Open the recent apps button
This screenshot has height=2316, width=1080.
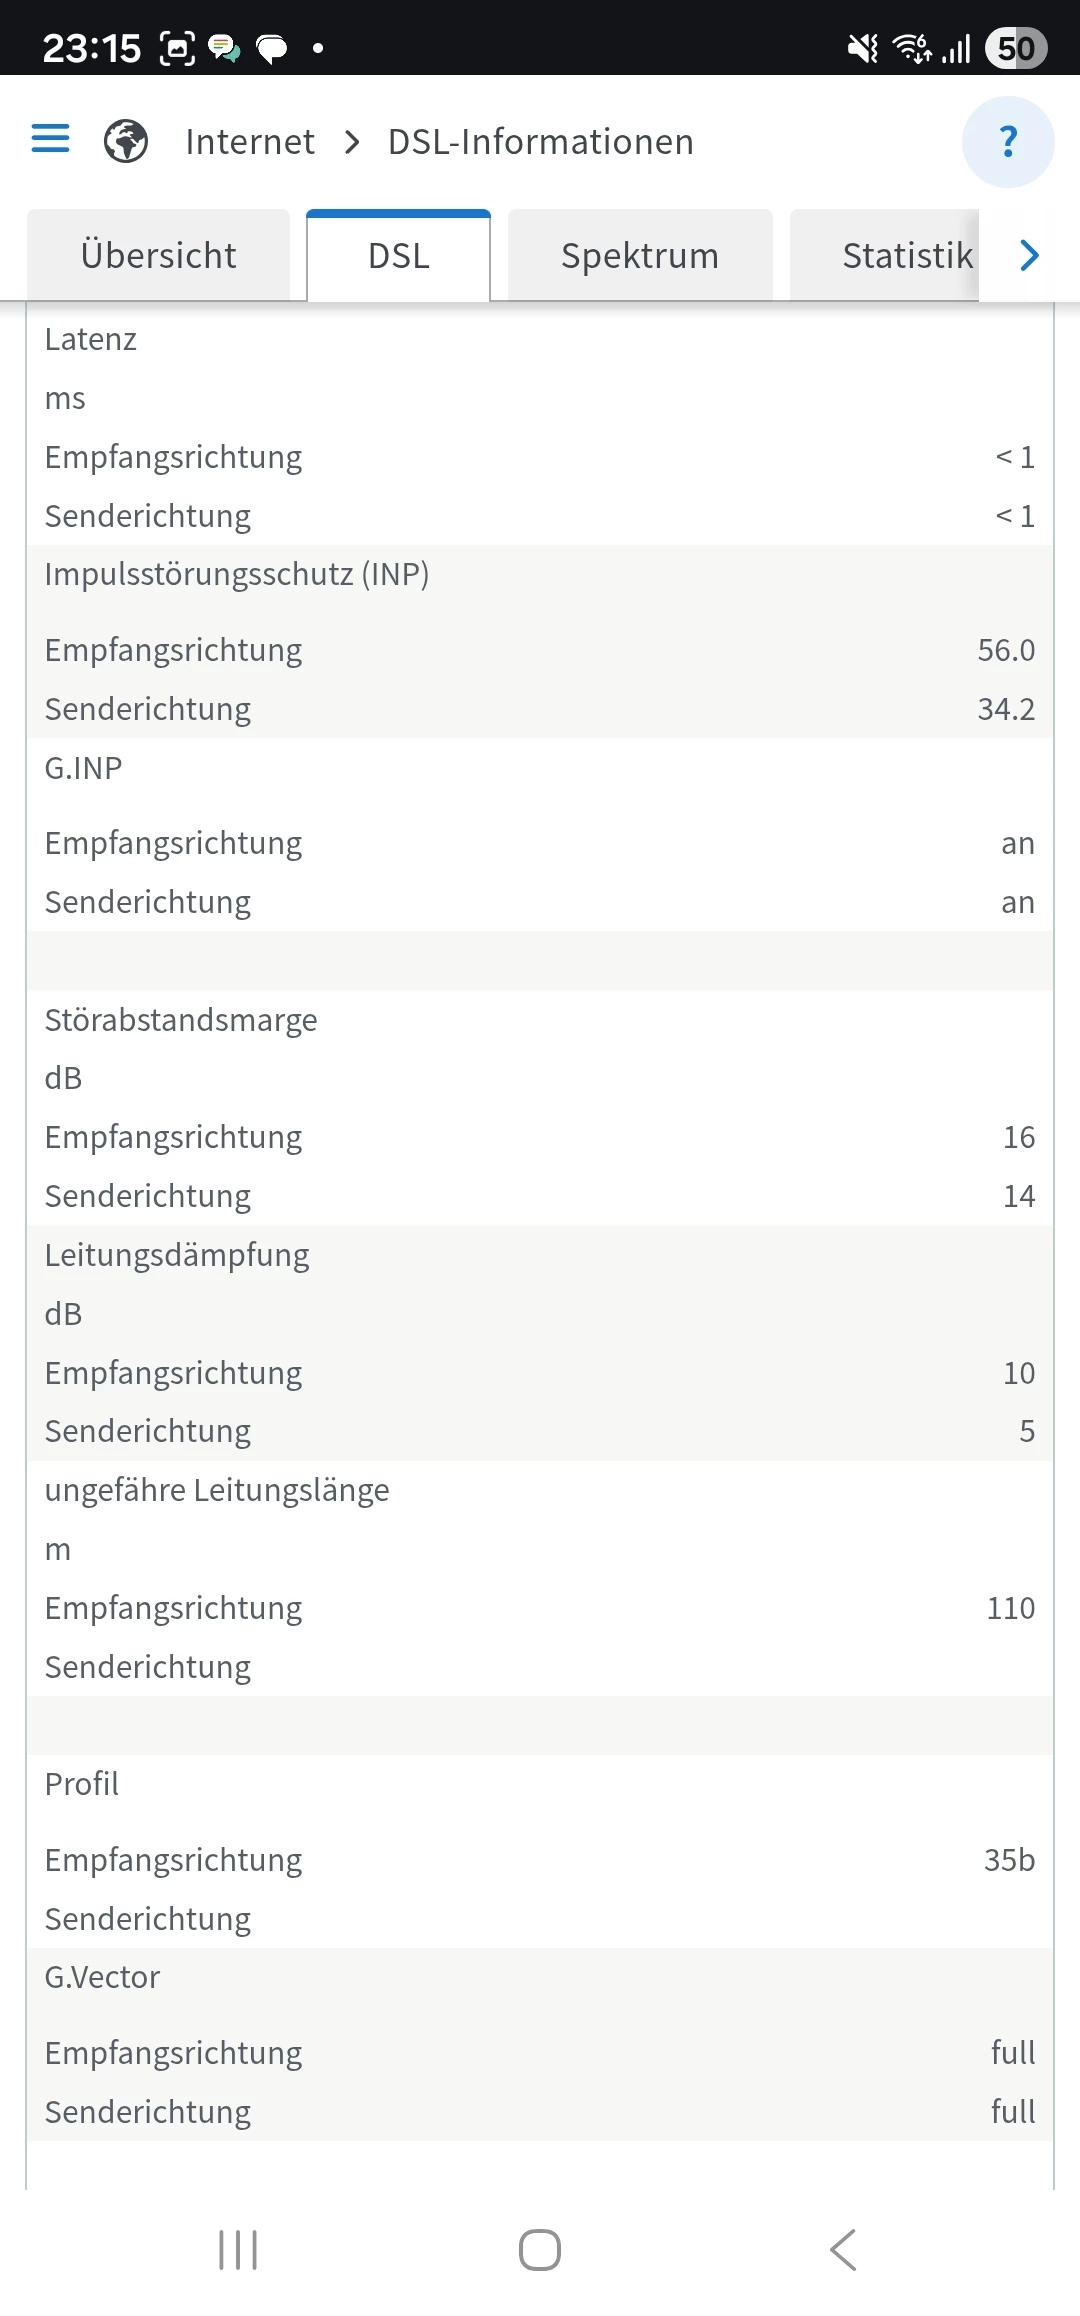[238, 2250]
